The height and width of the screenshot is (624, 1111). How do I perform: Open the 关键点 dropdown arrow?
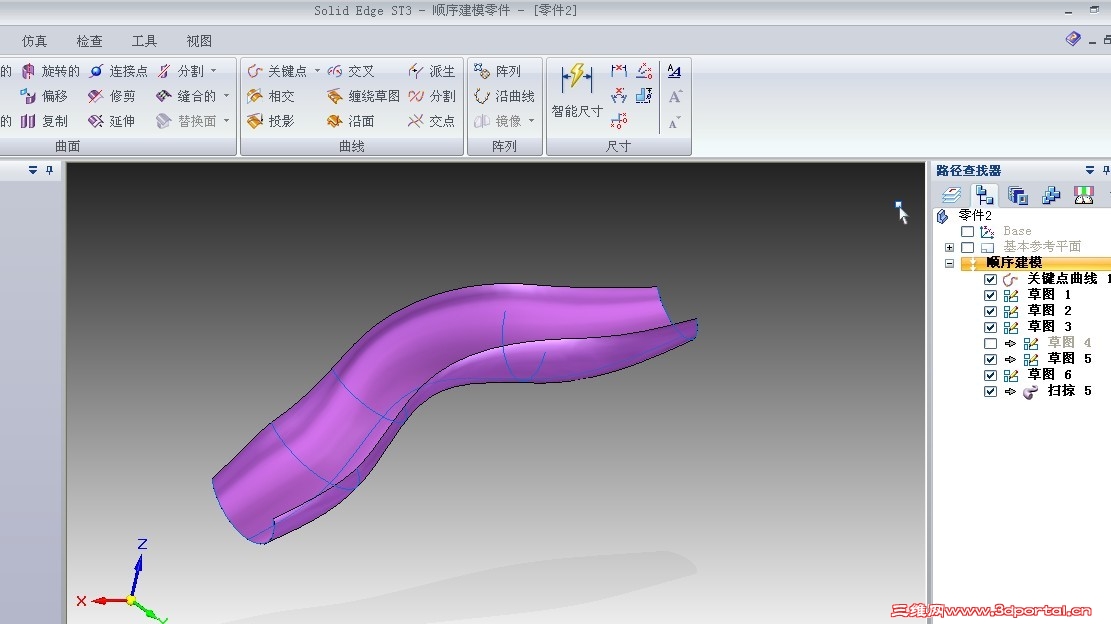click(317, 71)
